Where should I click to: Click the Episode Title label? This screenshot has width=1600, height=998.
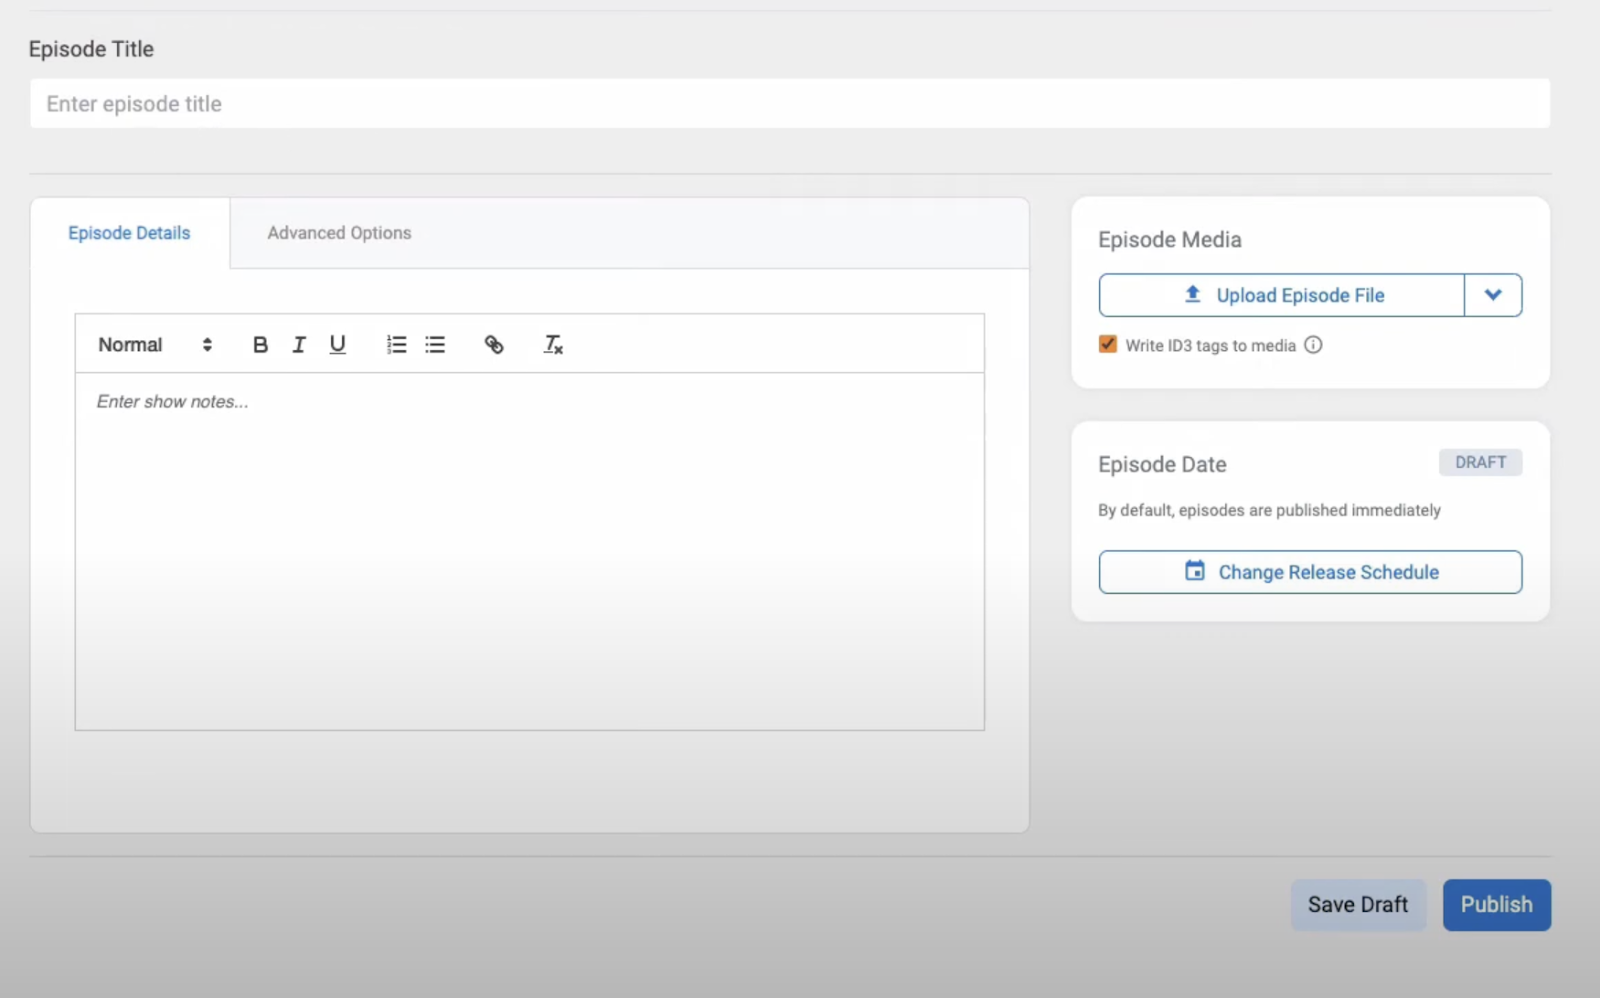point(91,49)
